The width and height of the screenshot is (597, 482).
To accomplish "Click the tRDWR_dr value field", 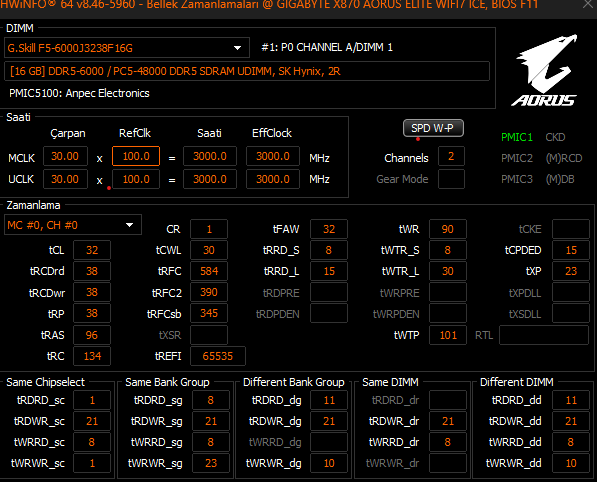I will click(x=448, y=421).
